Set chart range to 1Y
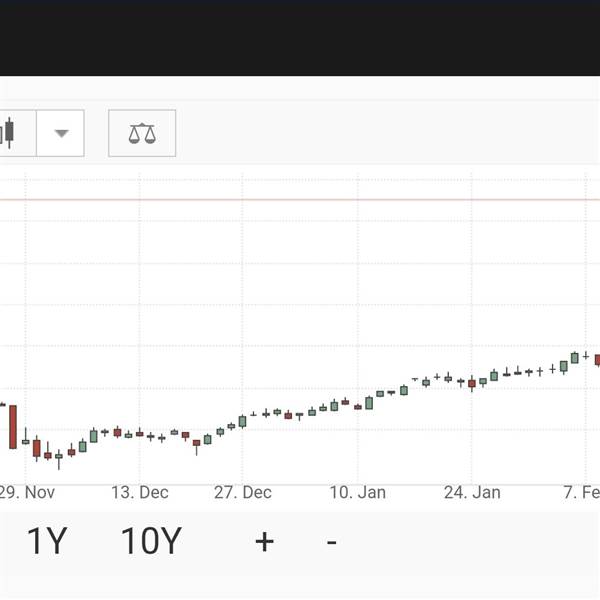Screen dimensions: 600x600 [47, 541]
